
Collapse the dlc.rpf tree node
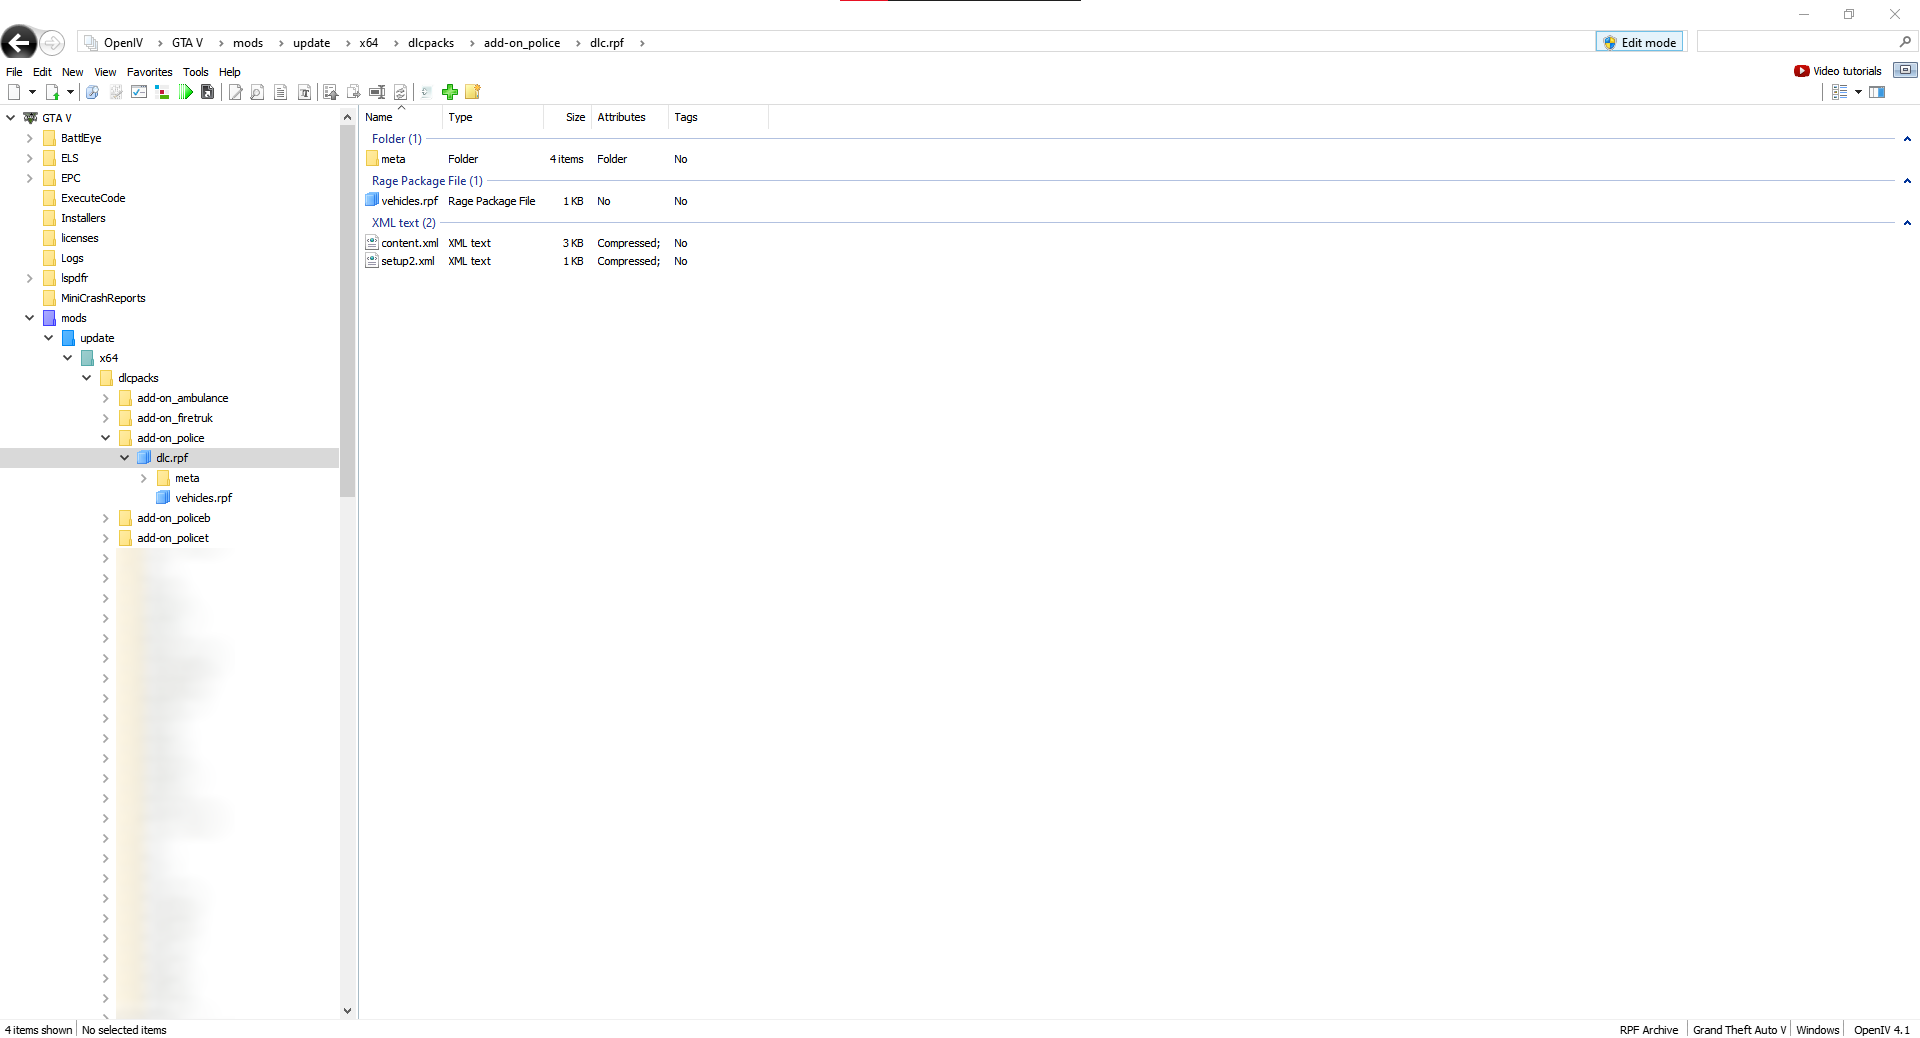coord(125,458)
